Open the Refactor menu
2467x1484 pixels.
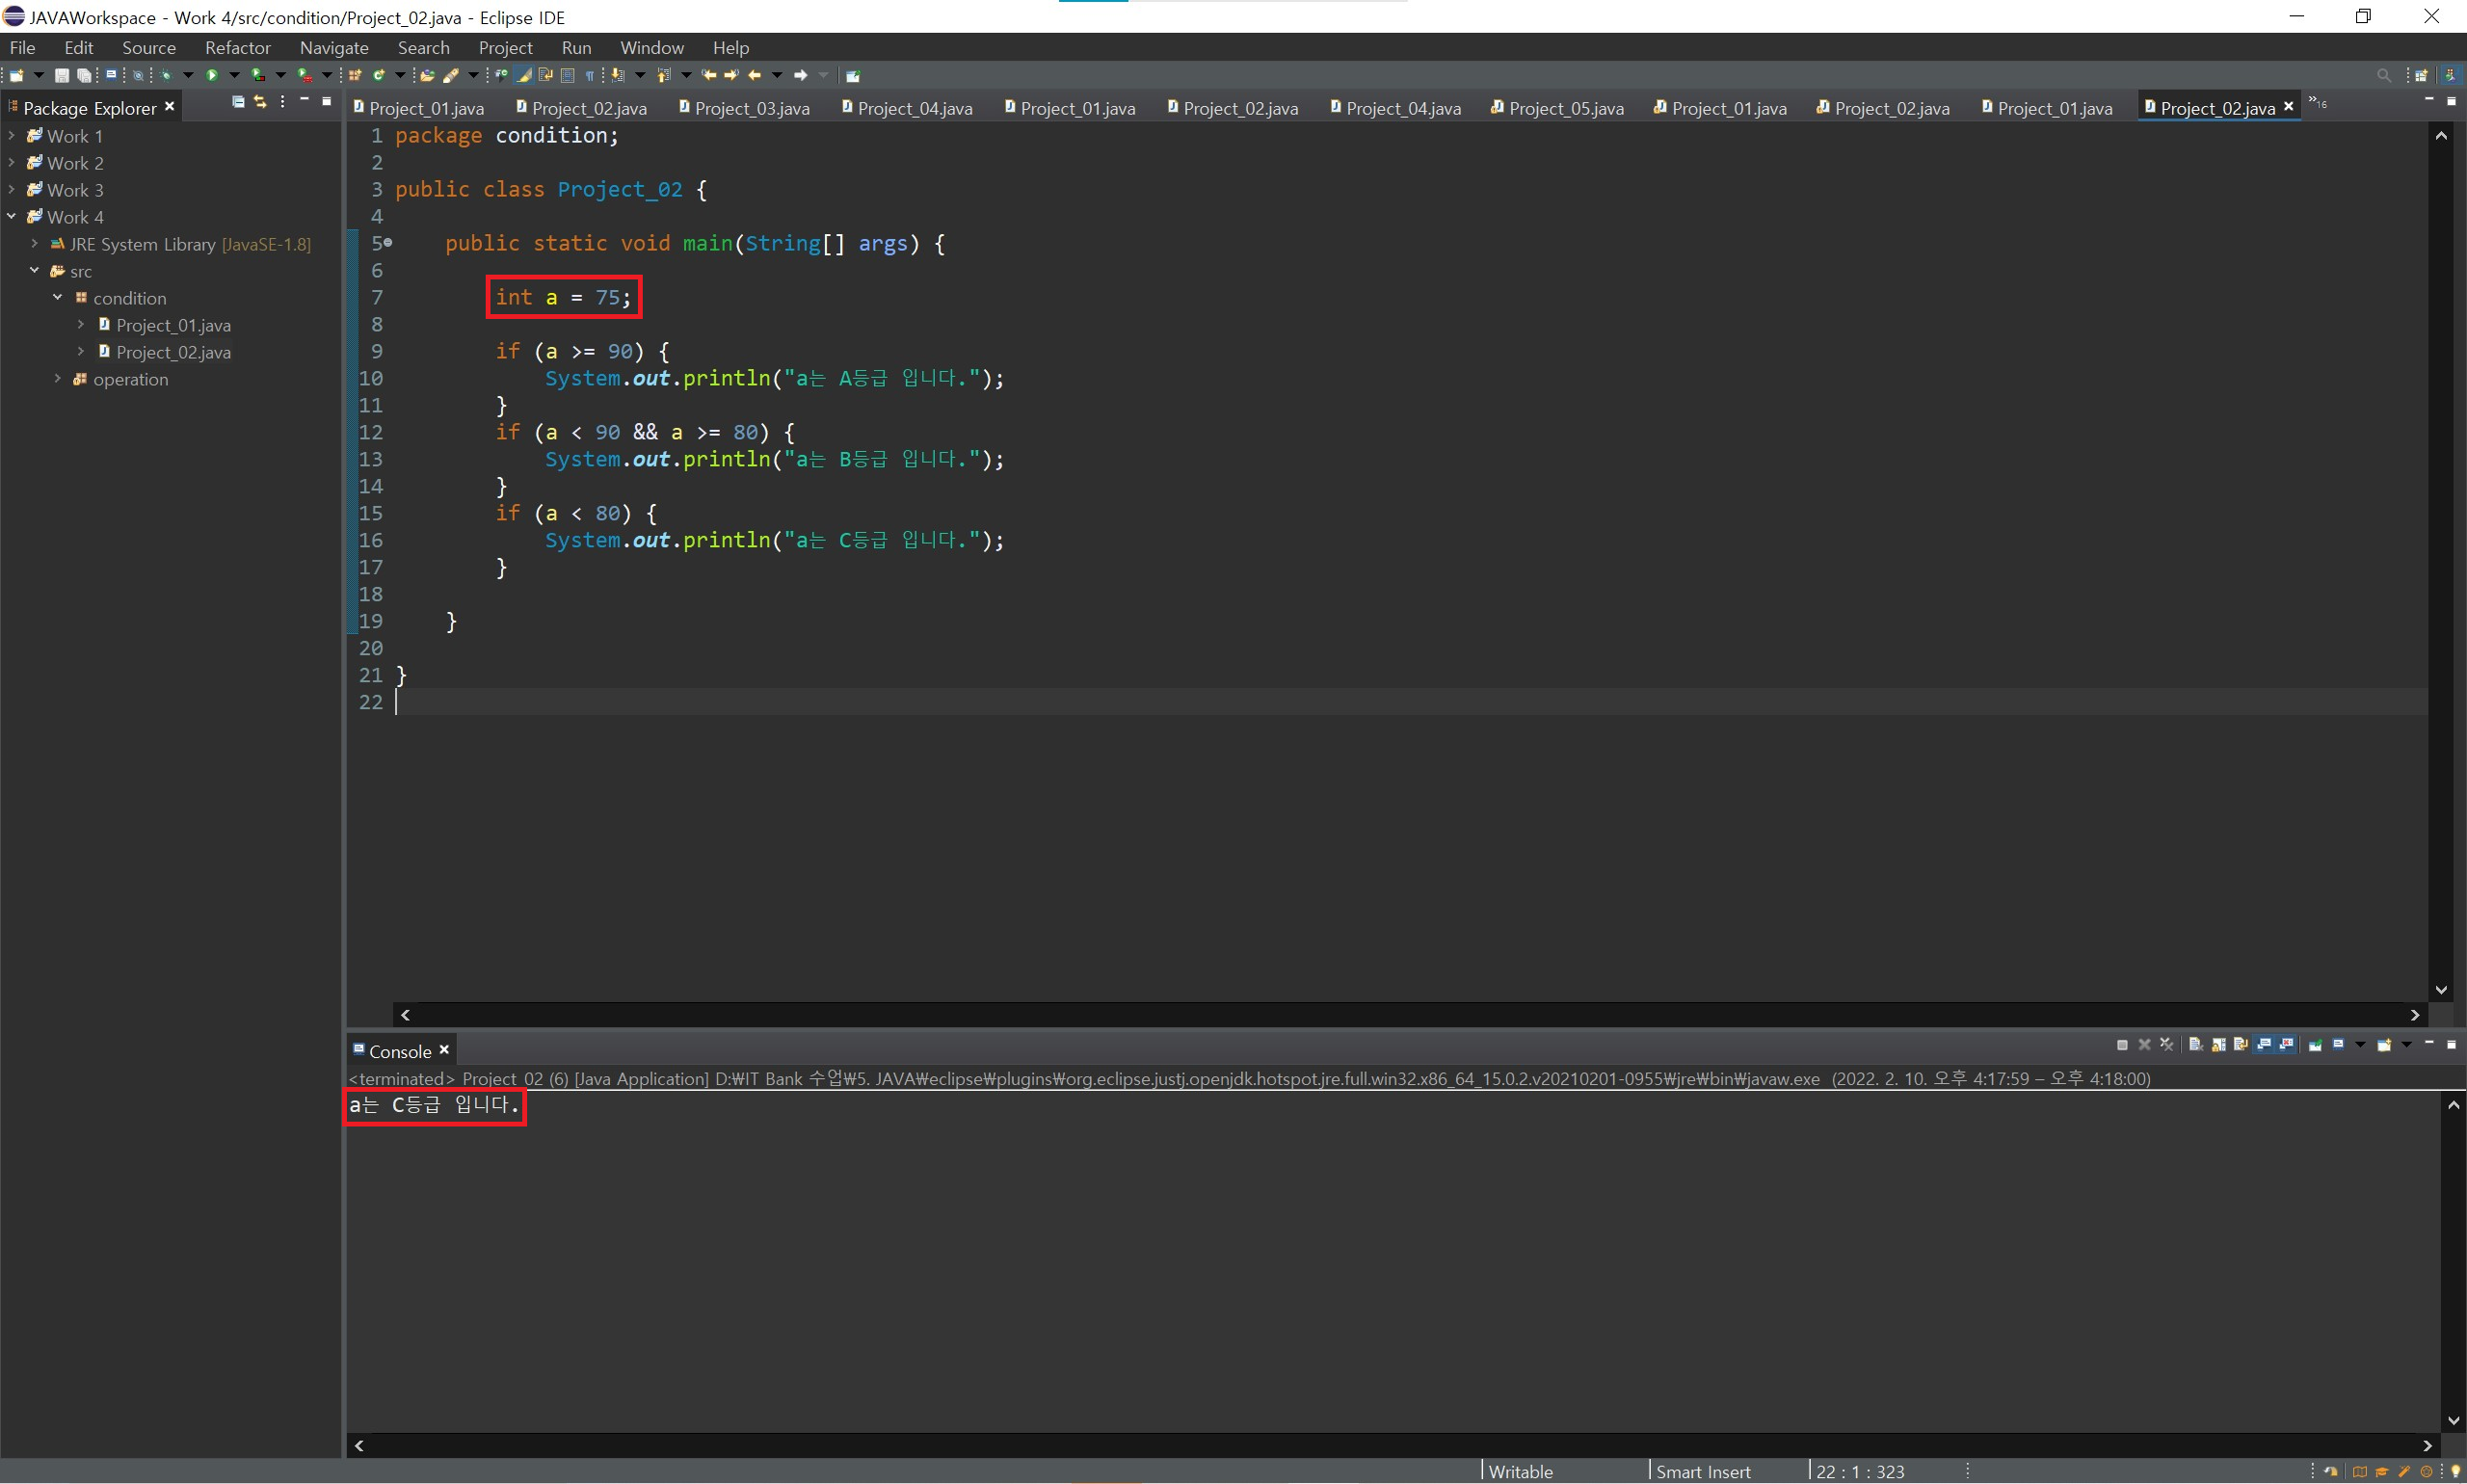(237, 48)
